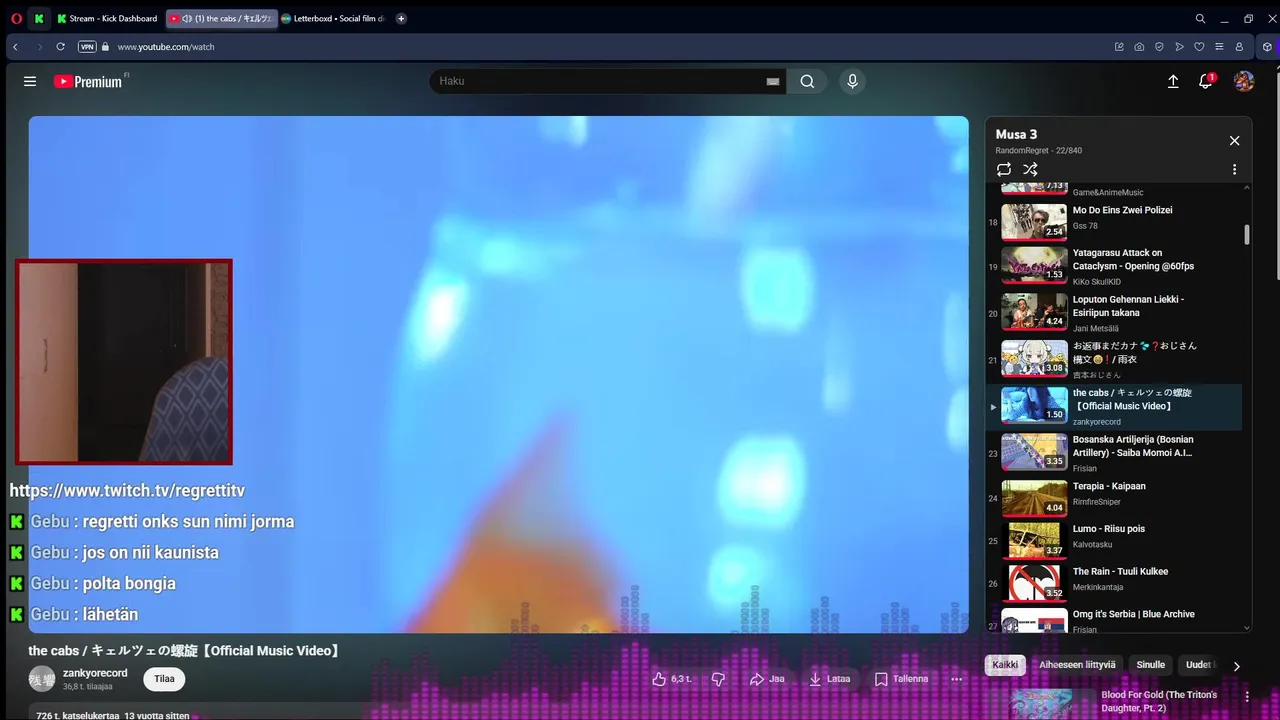Image resolution: width=1280 pixels, height=720 pixels.
Task: Save the video with Tallenna
Action: pos(901,679)
